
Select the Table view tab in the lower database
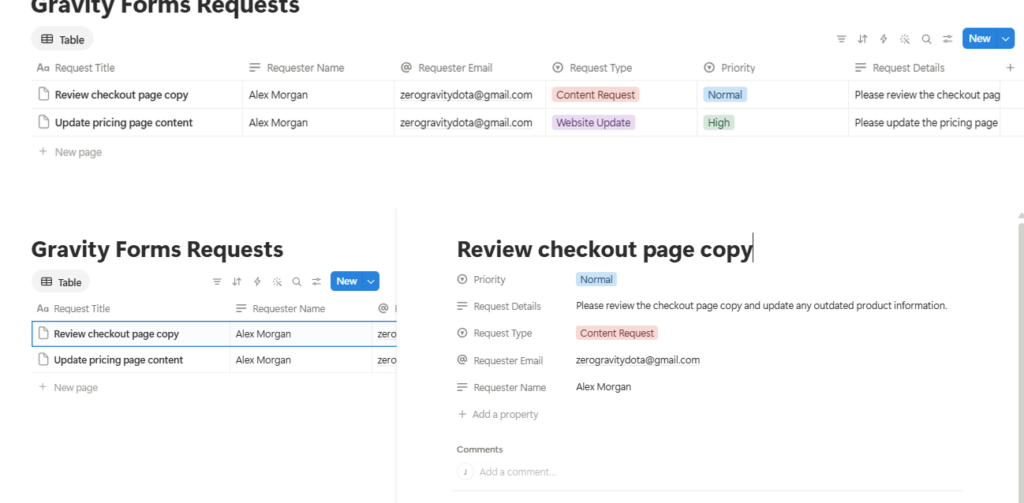61,282
